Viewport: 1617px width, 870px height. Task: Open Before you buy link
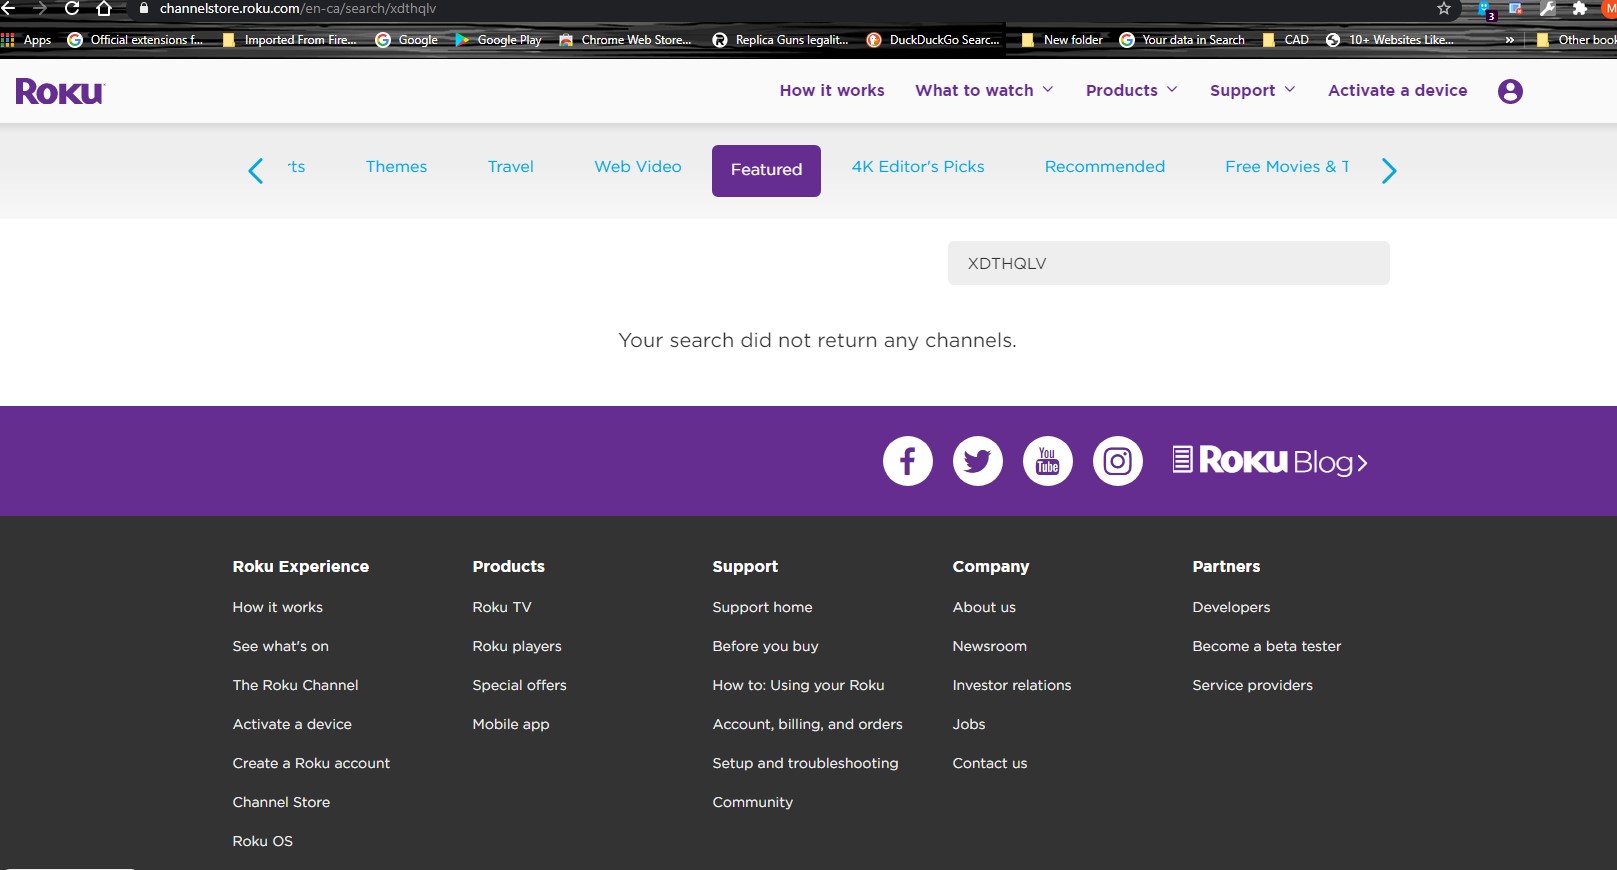(766, 646)
